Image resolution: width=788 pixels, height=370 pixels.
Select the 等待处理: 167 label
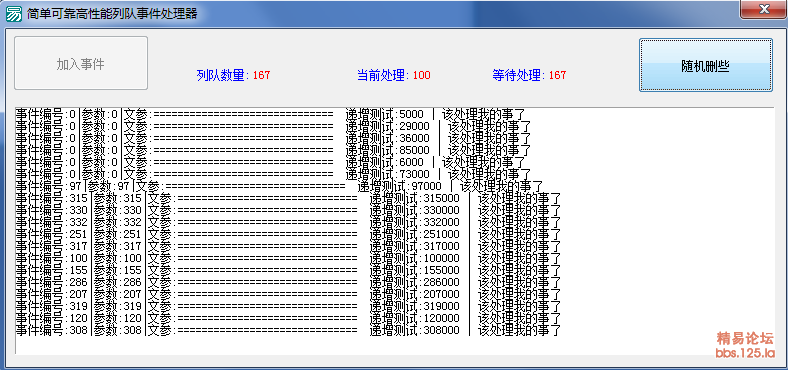tap(529, 75)
